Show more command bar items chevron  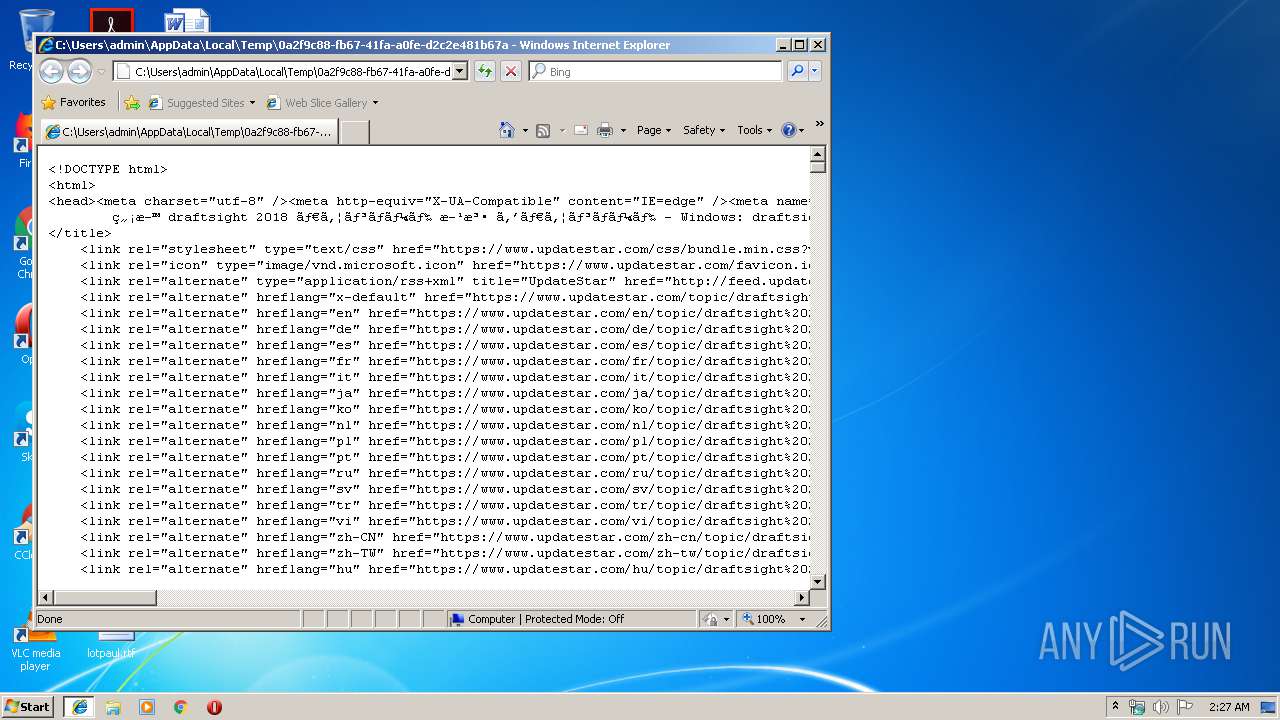pos(819,124)
